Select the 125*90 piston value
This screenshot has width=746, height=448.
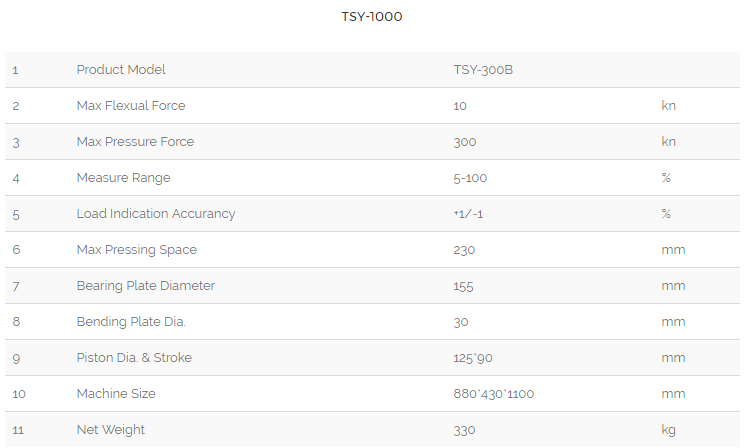point(473,358)
